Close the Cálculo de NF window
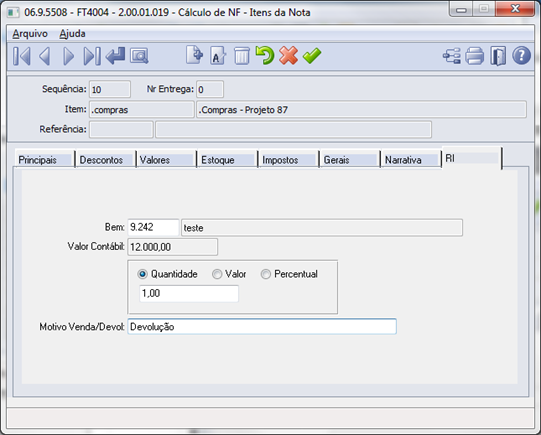This screenshot has width=541, height=435. click(x=515, y=9)
